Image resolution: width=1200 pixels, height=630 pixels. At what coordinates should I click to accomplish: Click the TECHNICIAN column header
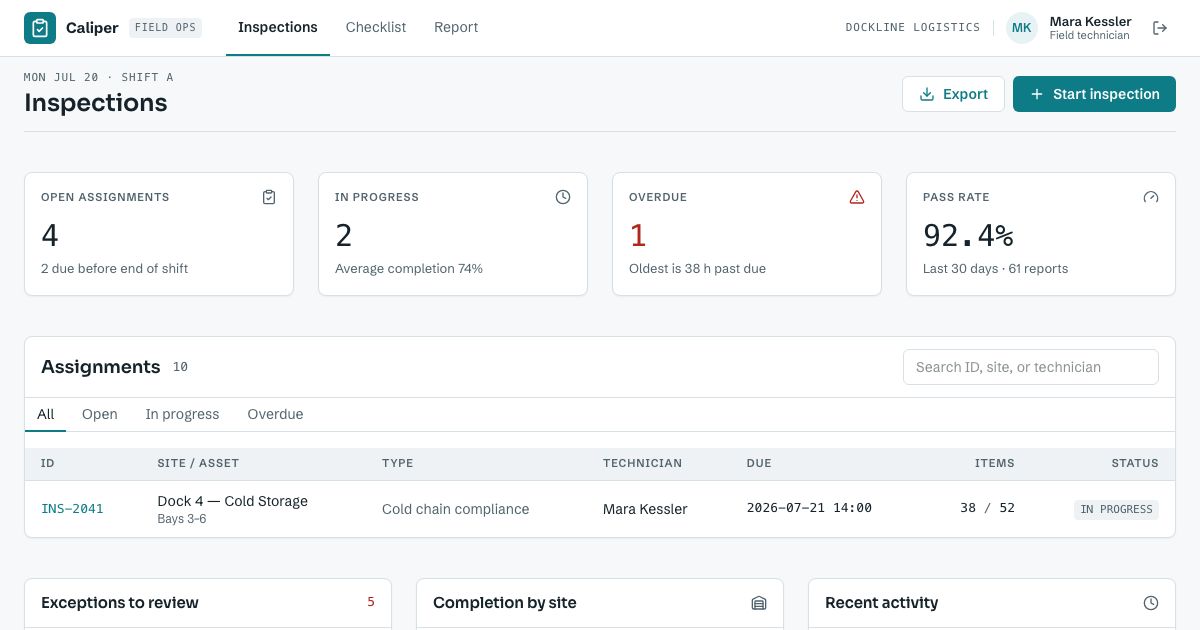click(x=642, y=463)
